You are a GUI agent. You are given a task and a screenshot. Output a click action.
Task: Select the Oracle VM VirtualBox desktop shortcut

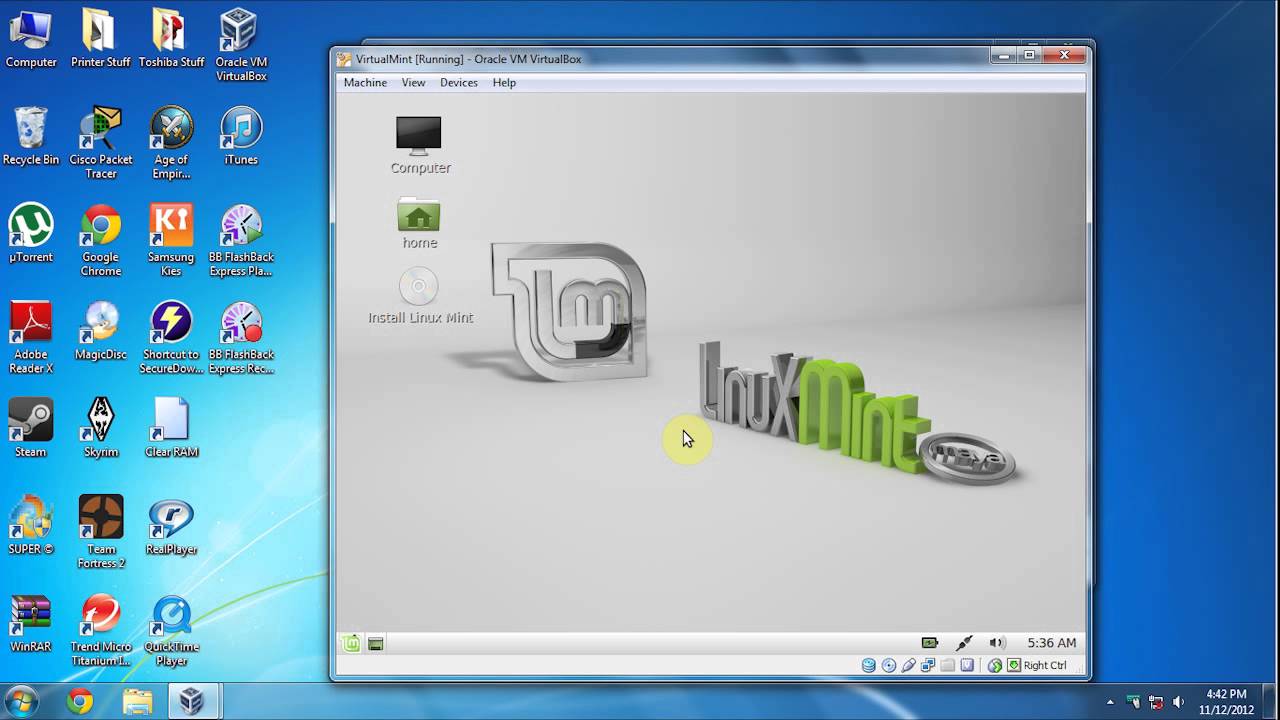click(241, 46)
